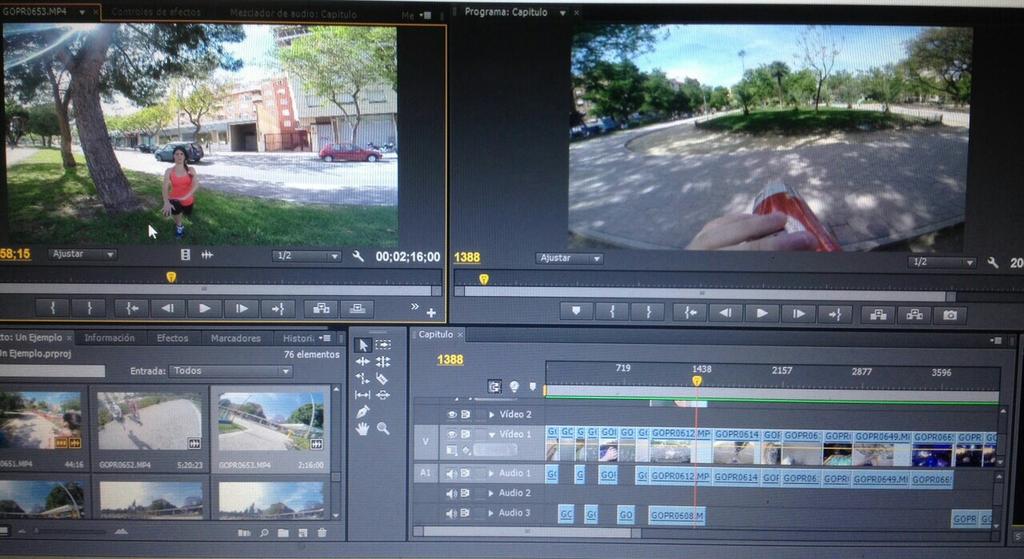Image resolution: width=1024 pixels, height=559 pixels.
Task: Toggle sync lock on Audio 1
Action: 466,474
